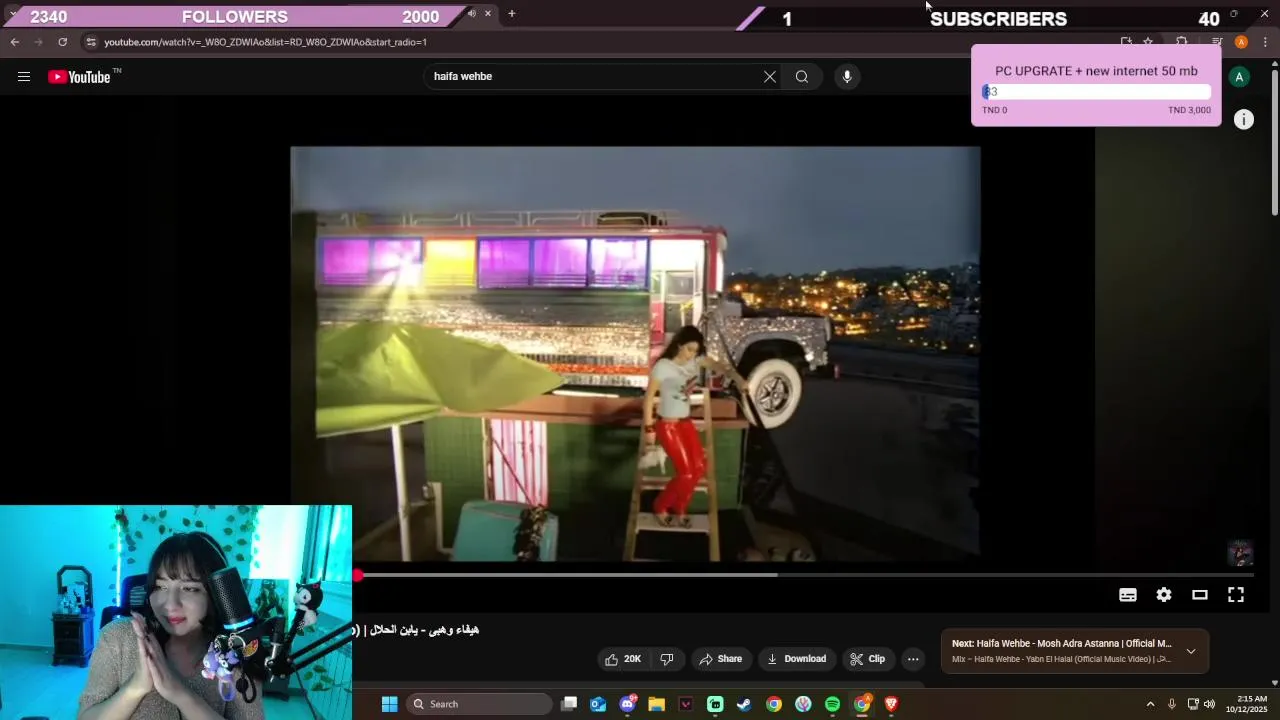Show video info card icon

coord(1243,119)
